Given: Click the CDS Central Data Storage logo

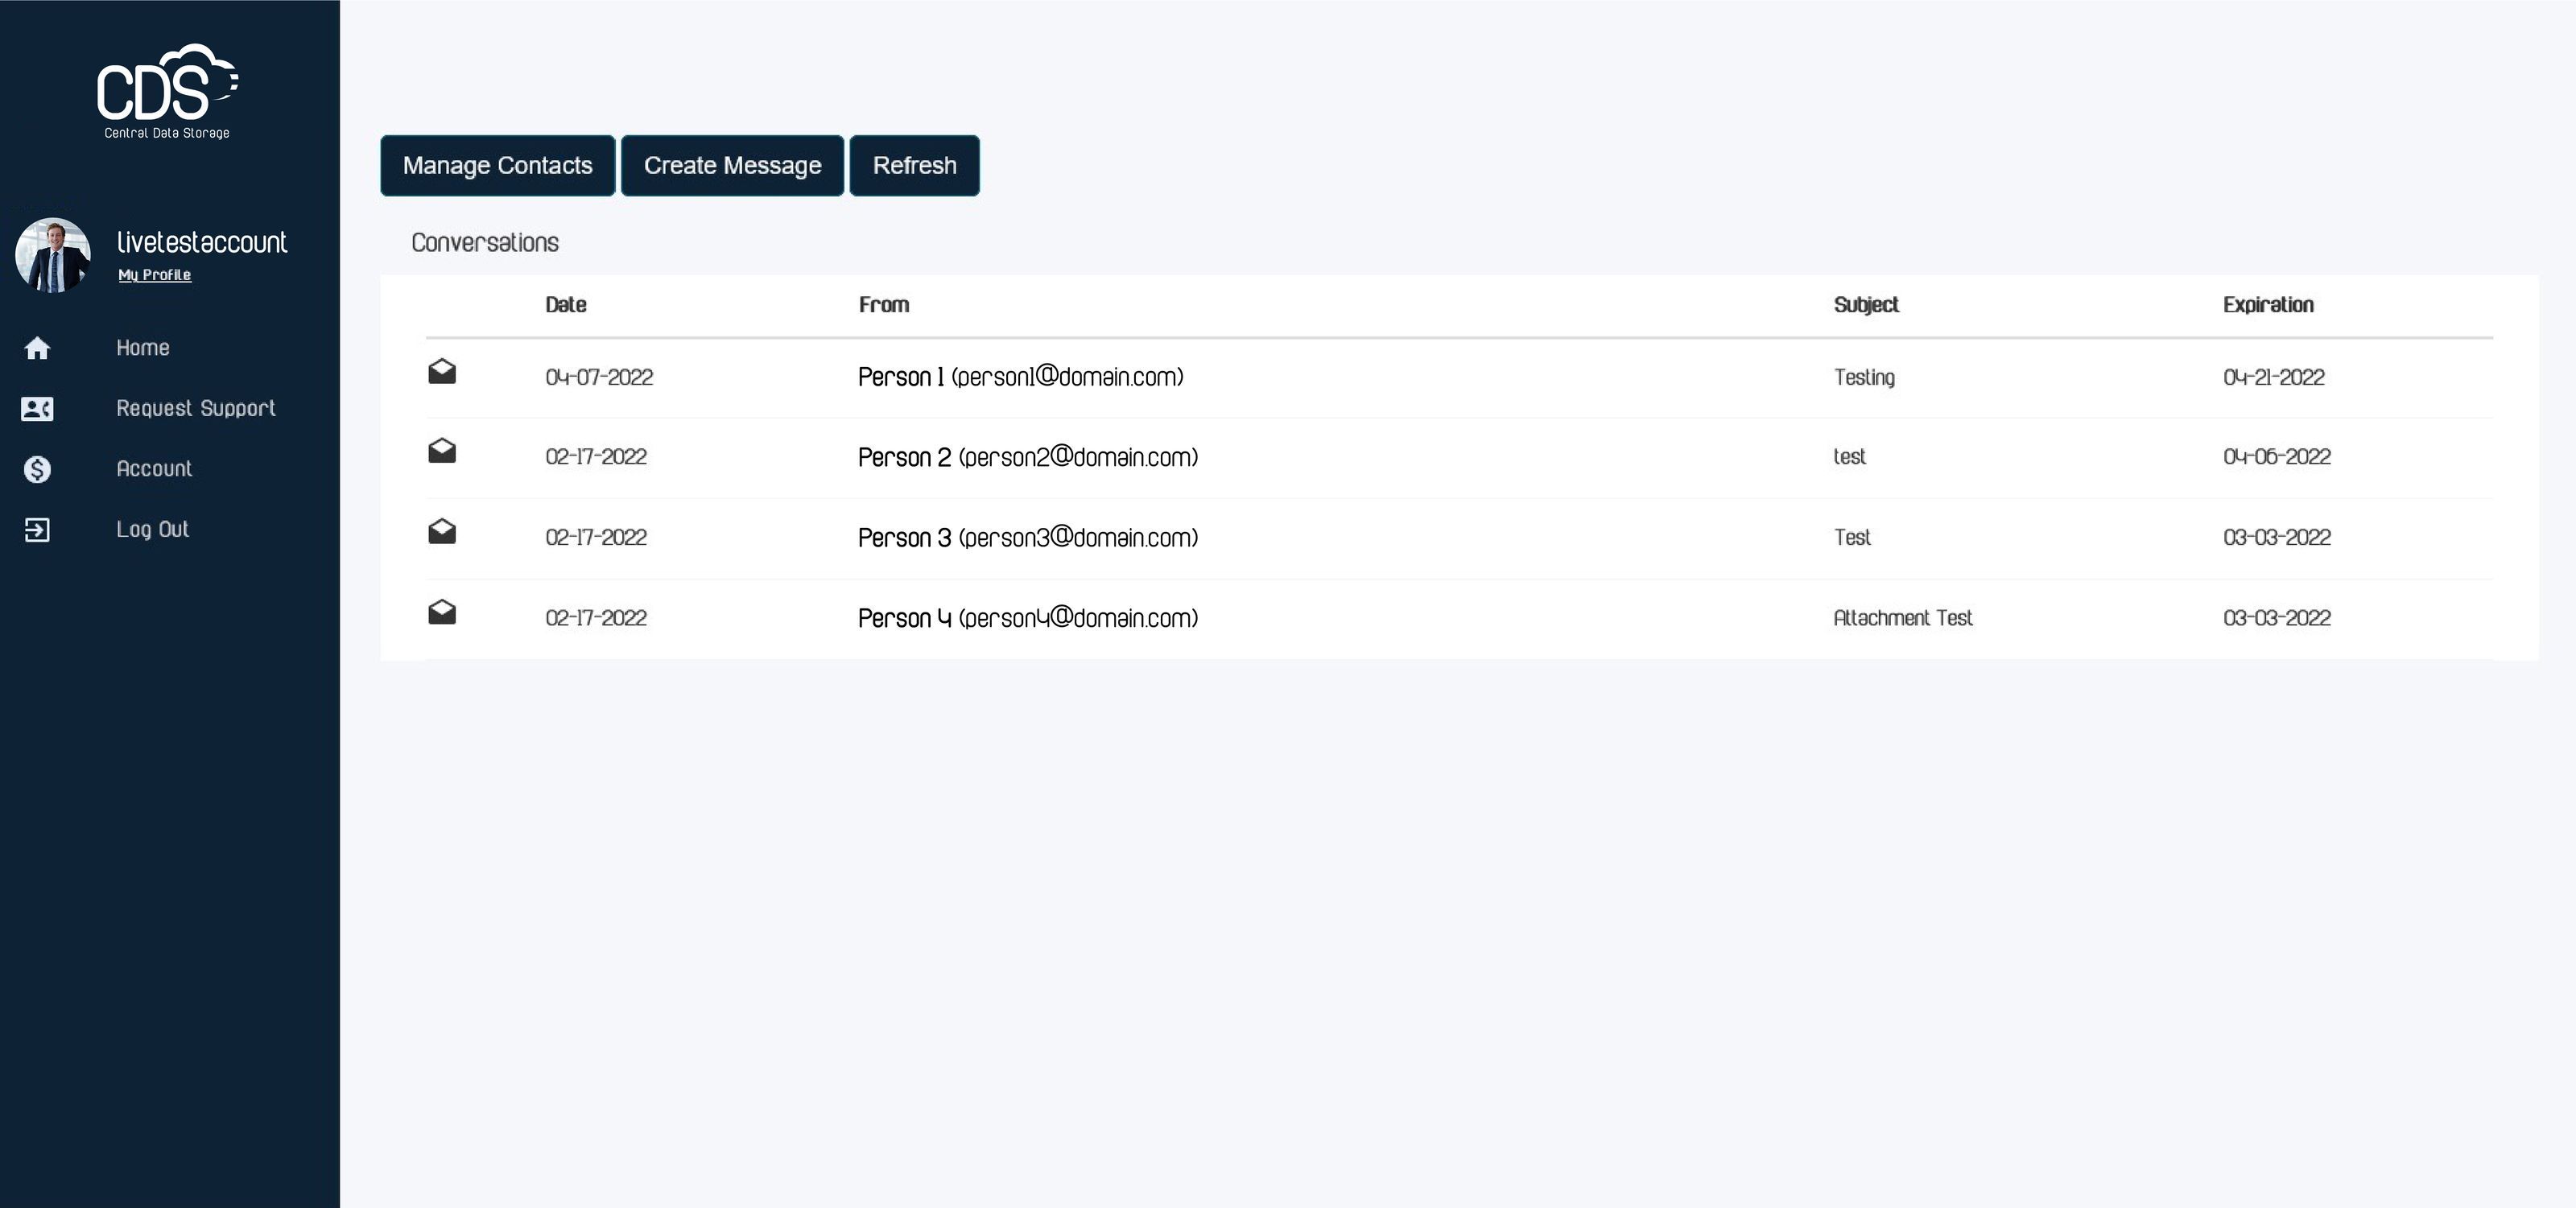Looking at the screenshot, I should [x=167, y=91].
